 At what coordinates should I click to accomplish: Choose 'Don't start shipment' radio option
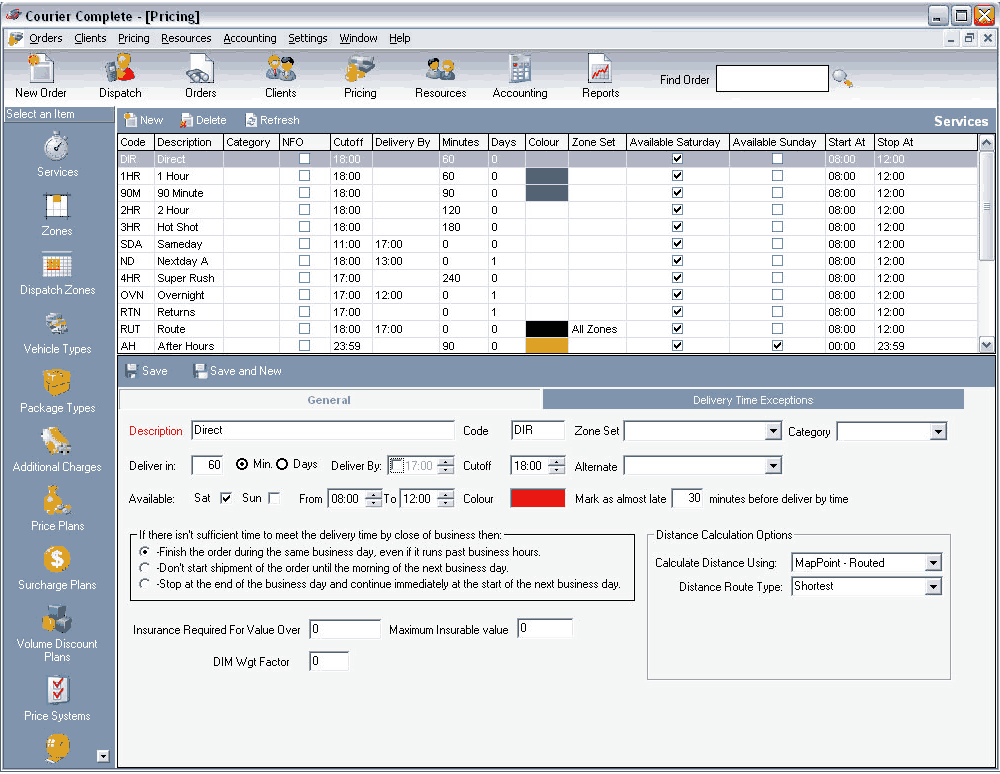(x=146, y=568)
